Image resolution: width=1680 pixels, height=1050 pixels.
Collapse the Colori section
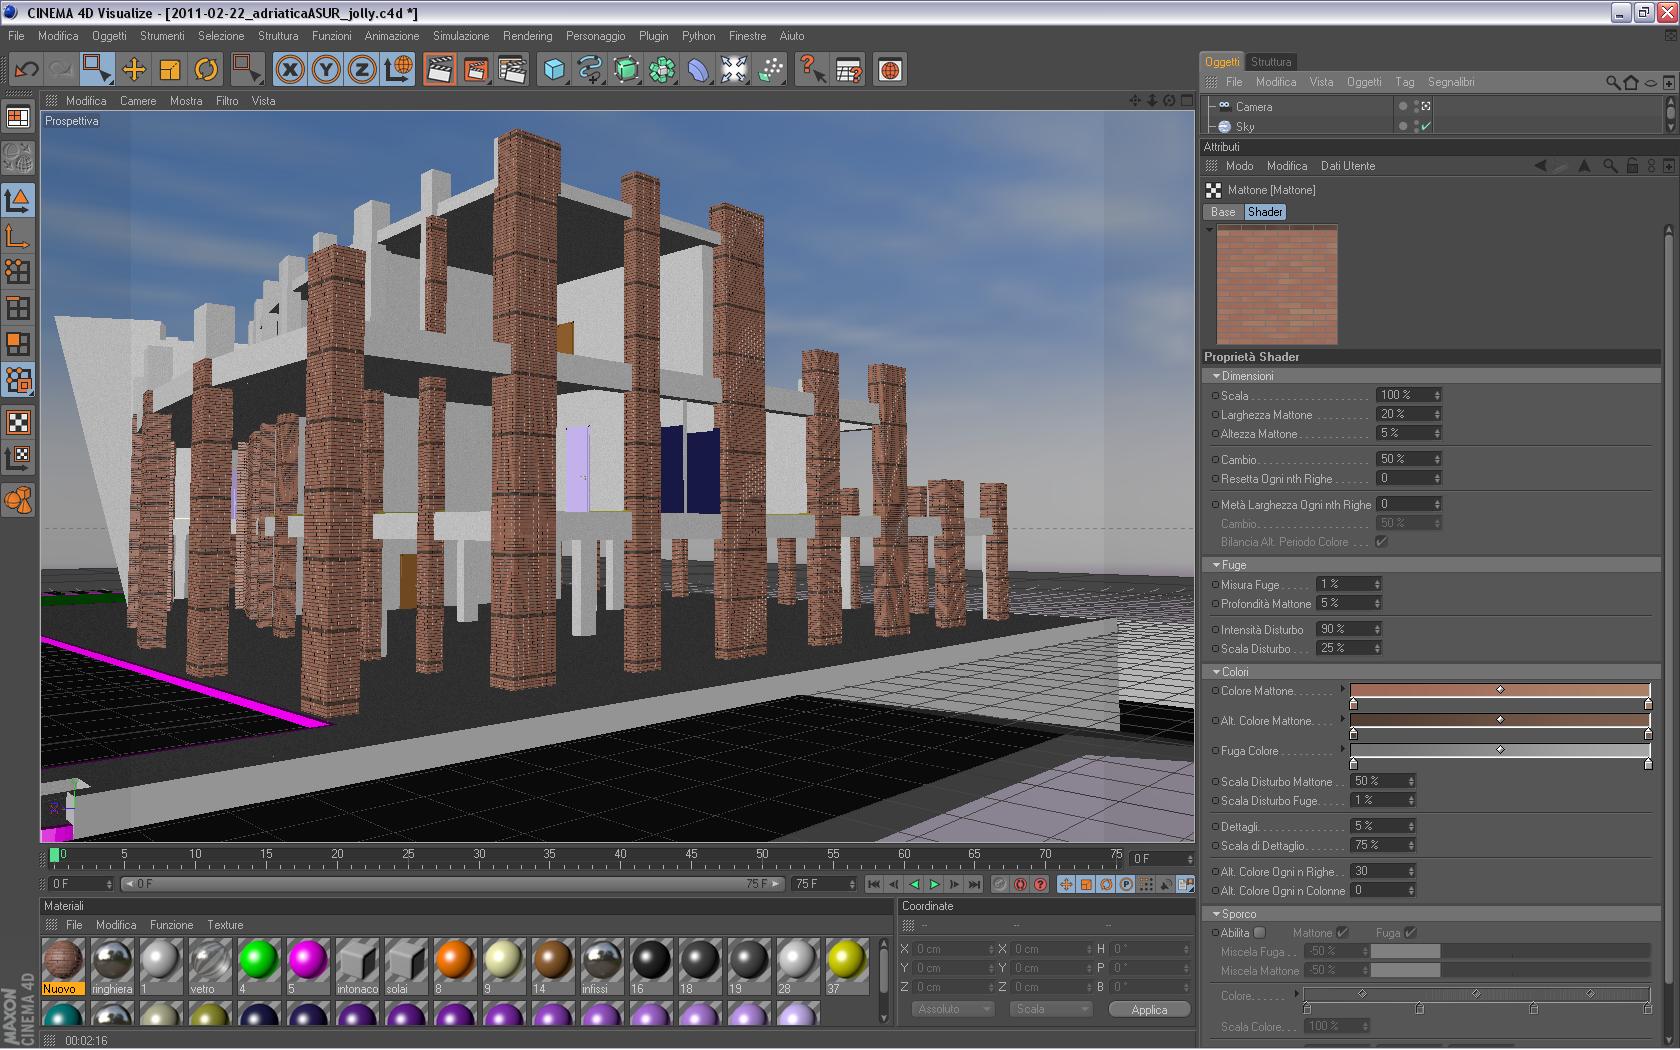click(1216, 672)
